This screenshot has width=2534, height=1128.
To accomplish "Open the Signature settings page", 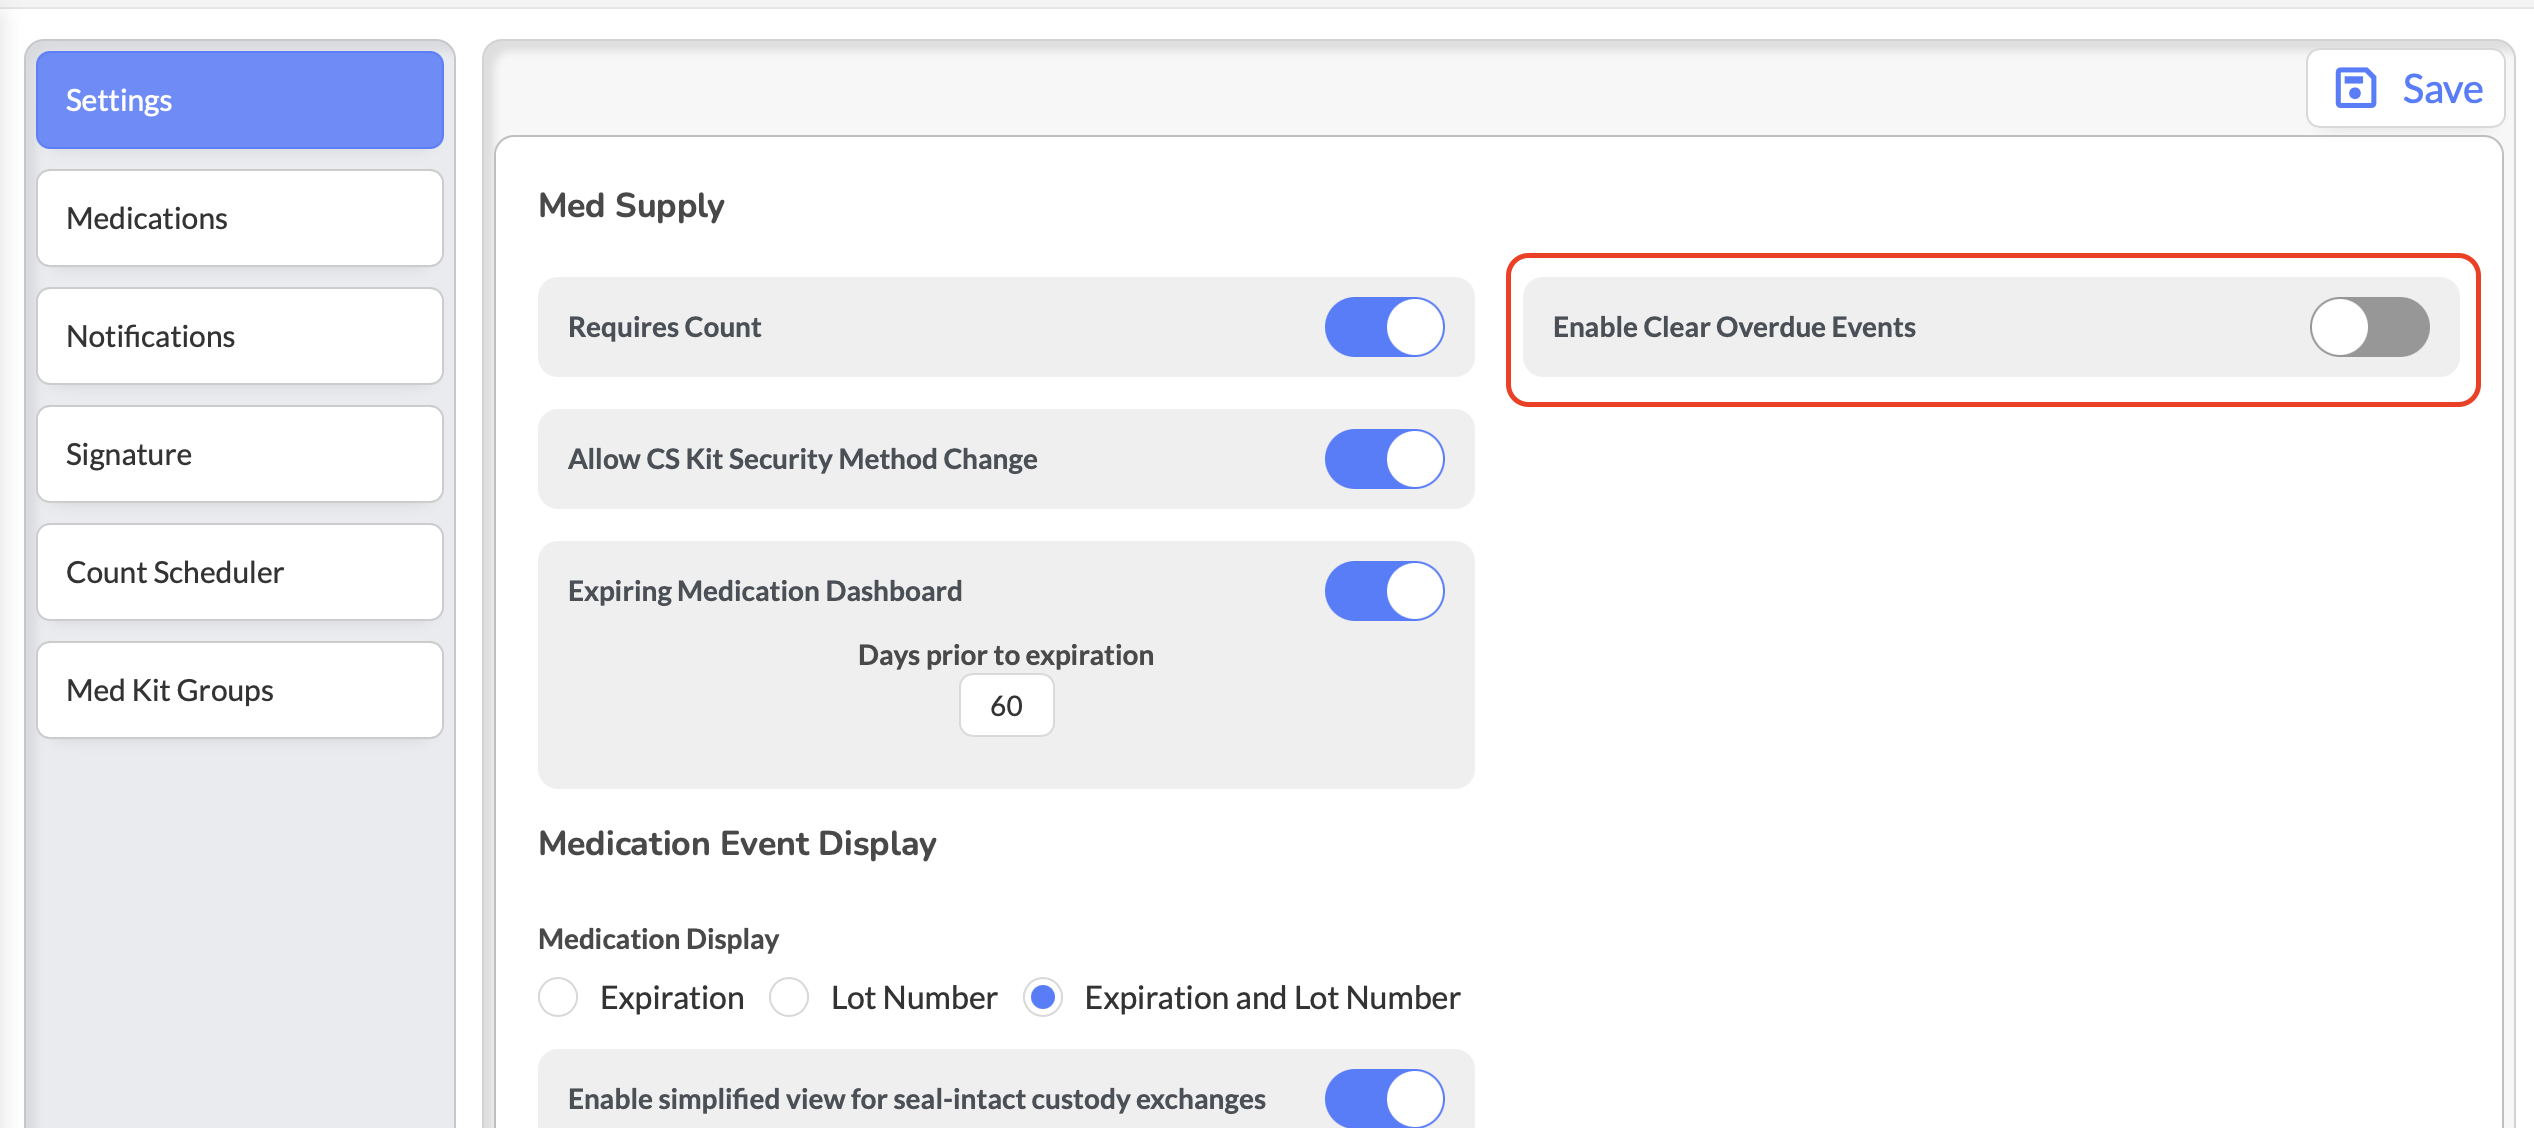I will (x=240, y=454).
